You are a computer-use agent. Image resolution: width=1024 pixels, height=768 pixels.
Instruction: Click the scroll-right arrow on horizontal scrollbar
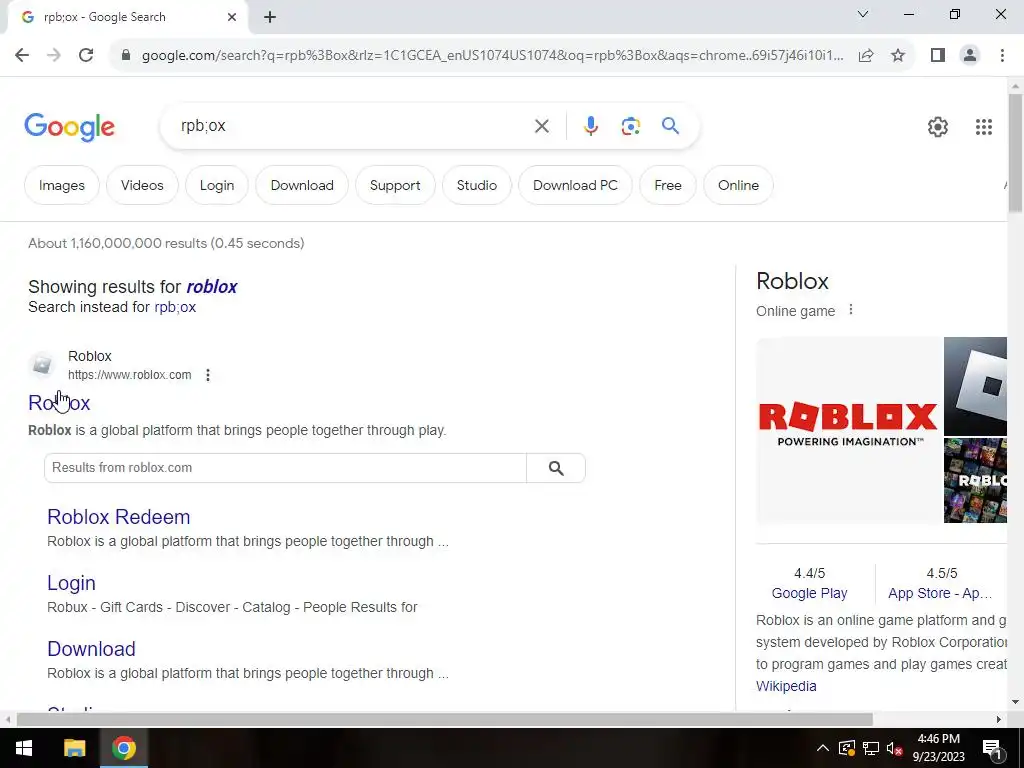pyautogui.click(x=999, y=720)
